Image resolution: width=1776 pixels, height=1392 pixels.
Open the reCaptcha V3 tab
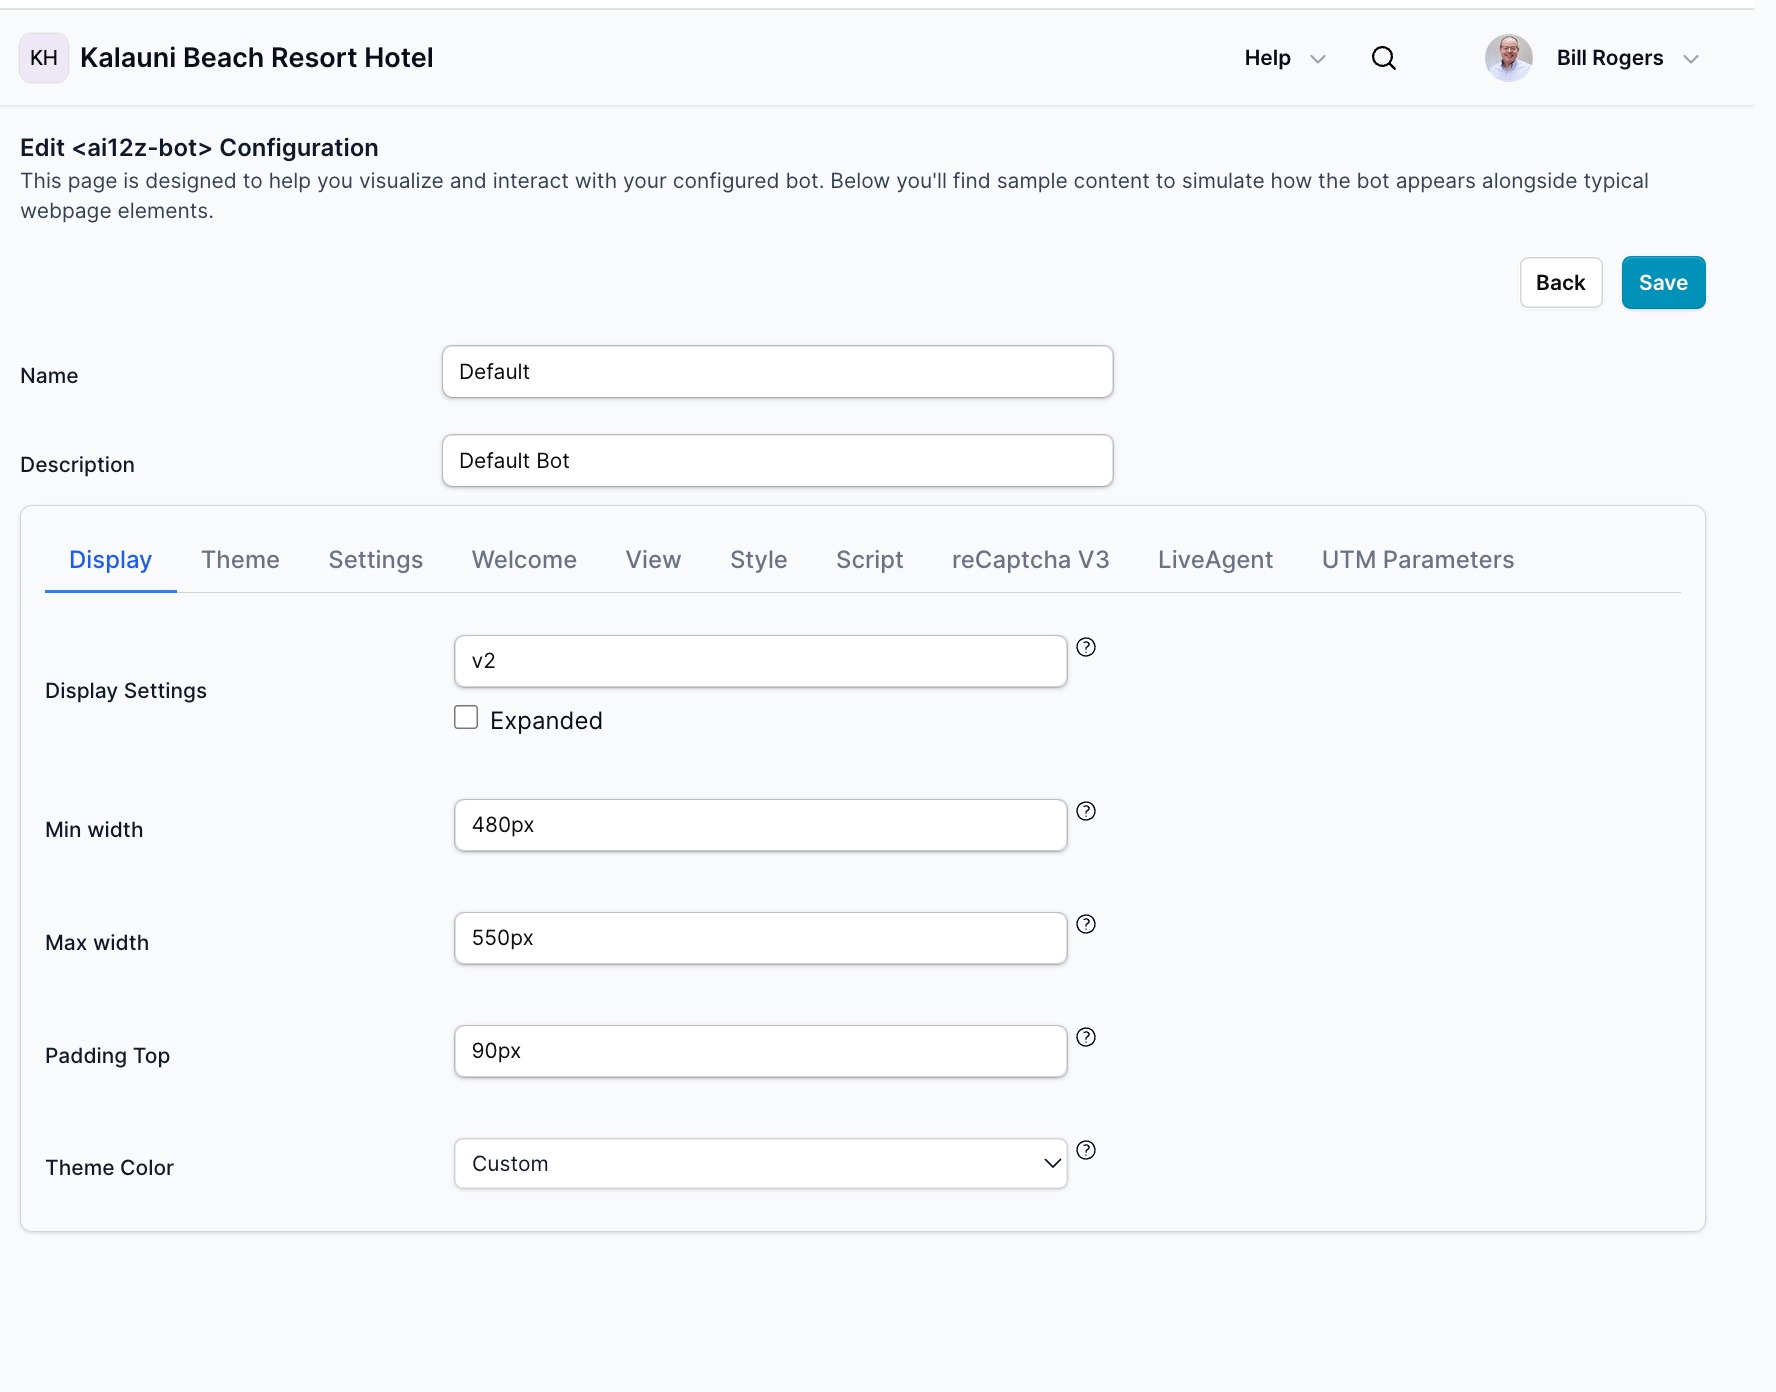click(1030, 560)
